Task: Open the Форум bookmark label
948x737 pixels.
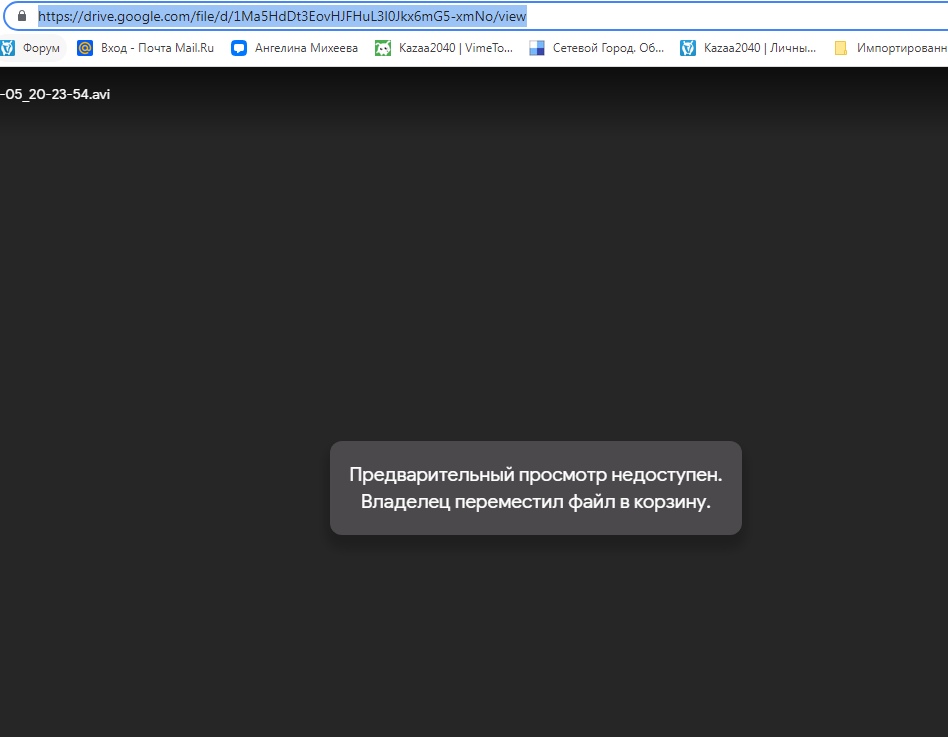Action: 41,48
